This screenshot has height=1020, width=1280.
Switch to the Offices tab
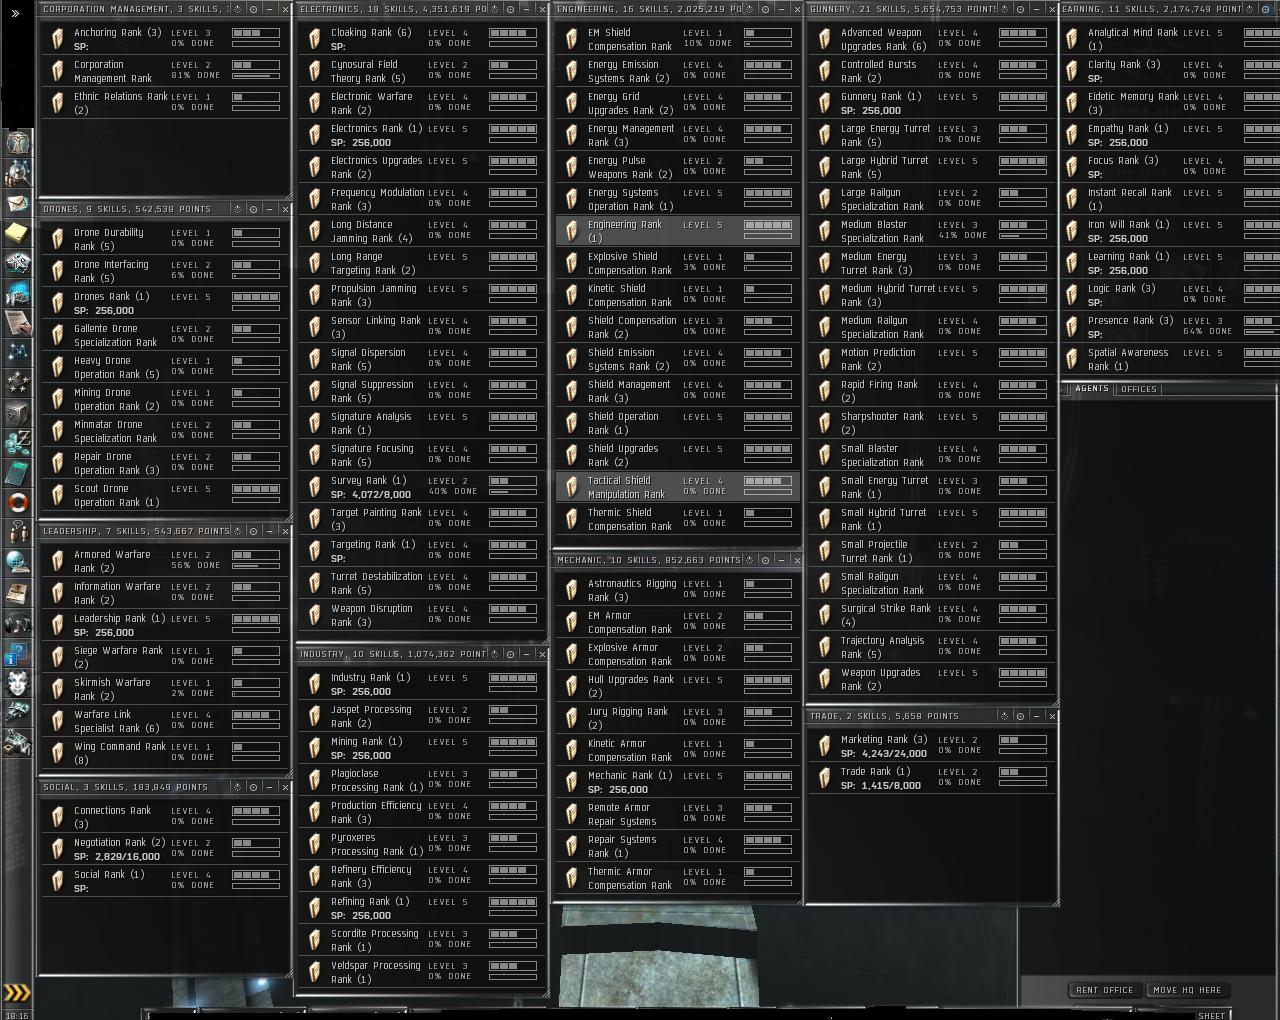pyautogui.click(x=1138, y=389)
